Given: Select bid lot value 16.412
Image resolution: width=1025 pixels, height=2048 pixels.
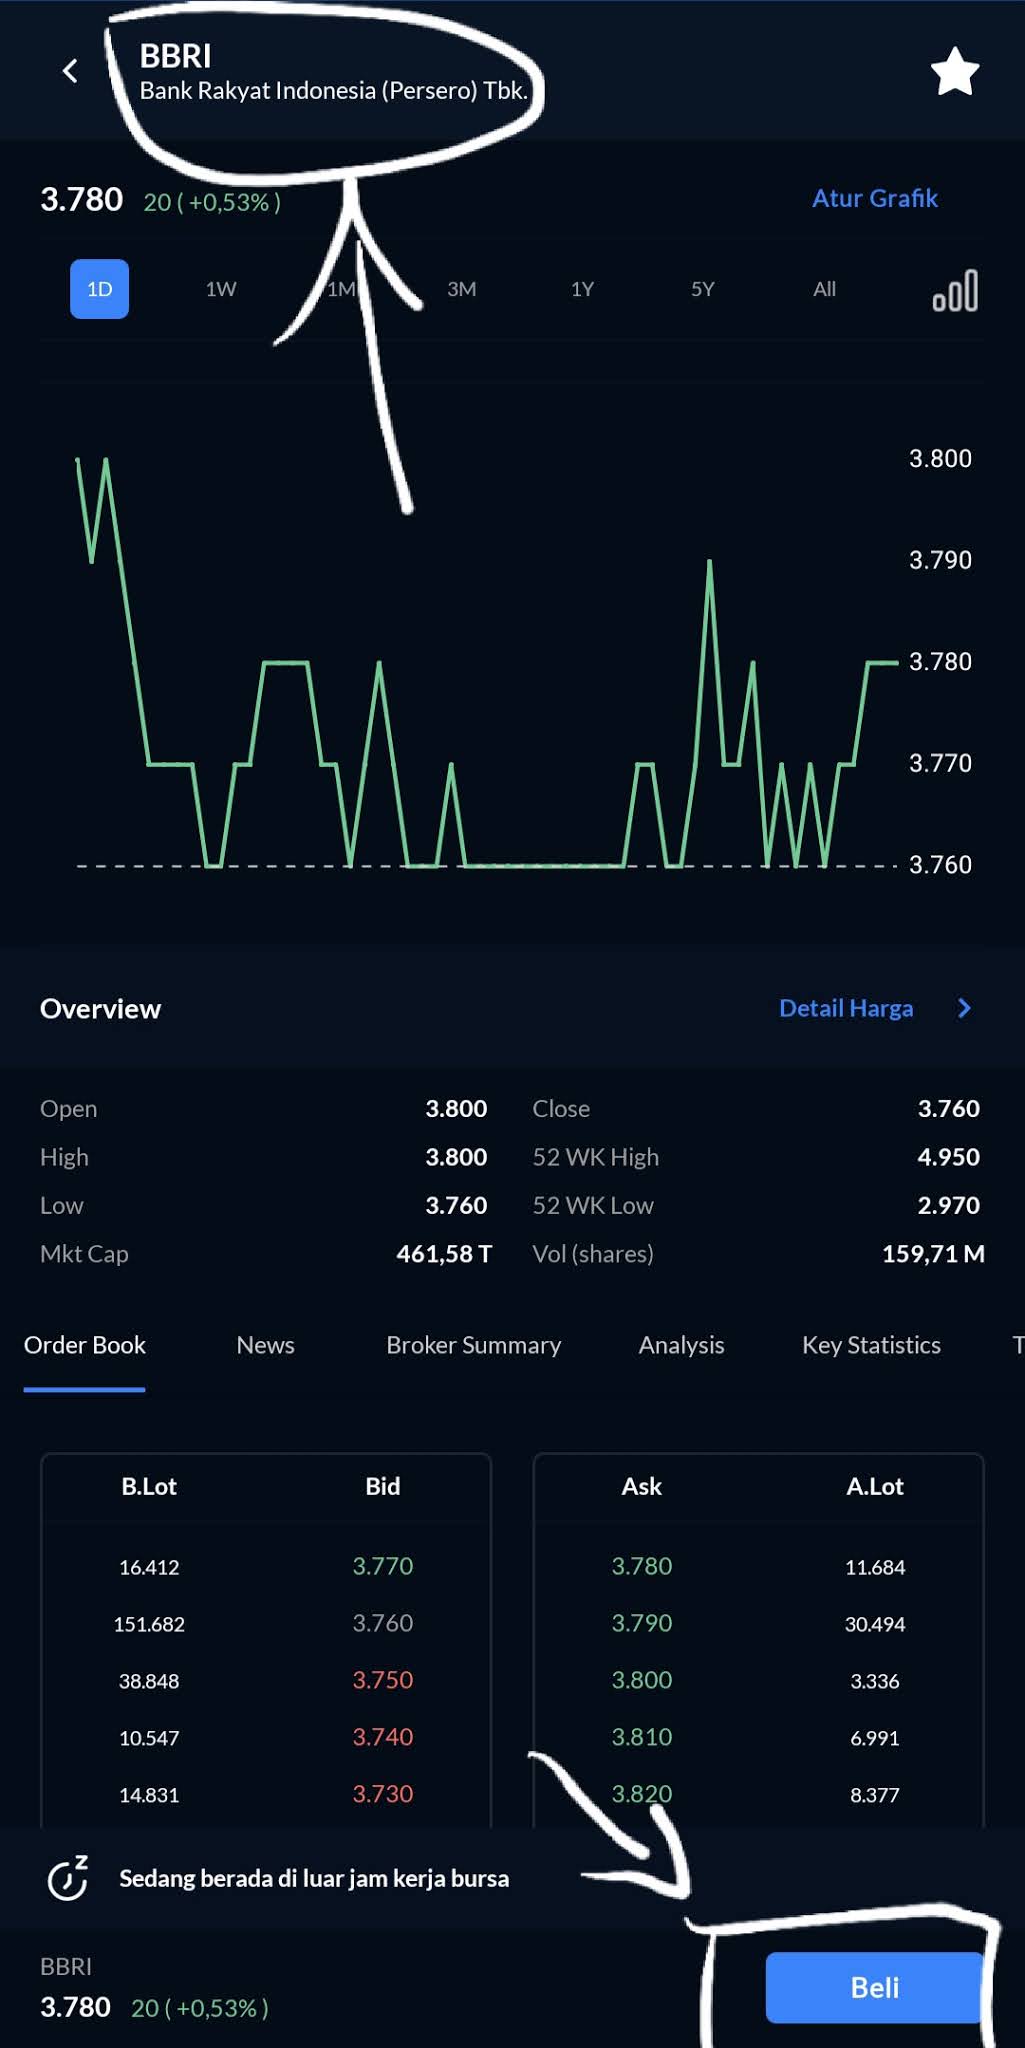Looking at the screenshot, I should 149,1567.
